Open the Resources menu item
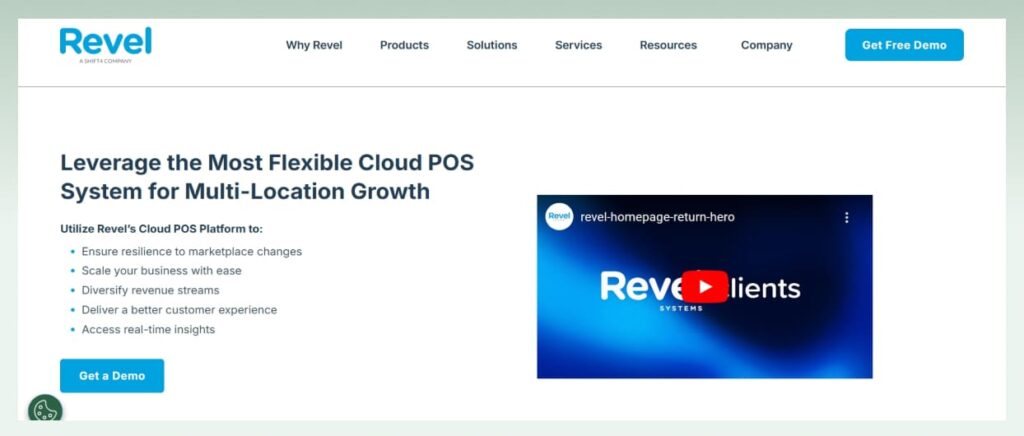This screenshot has width=1024, height=436. tap(668, 45)
